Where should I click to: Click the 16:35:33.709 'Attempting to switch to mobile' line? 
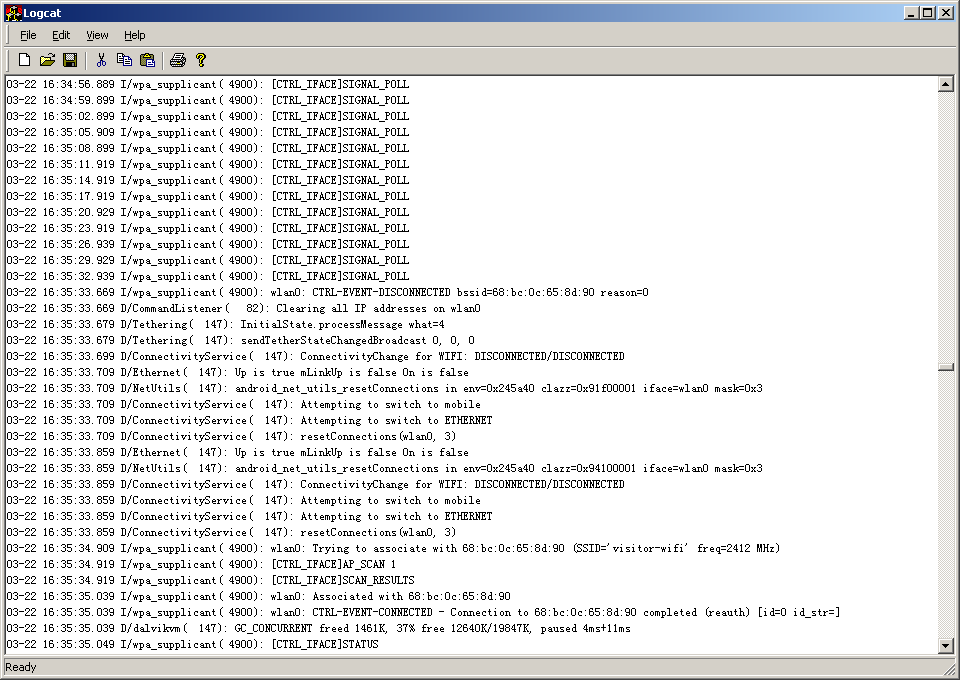[244, 404]
